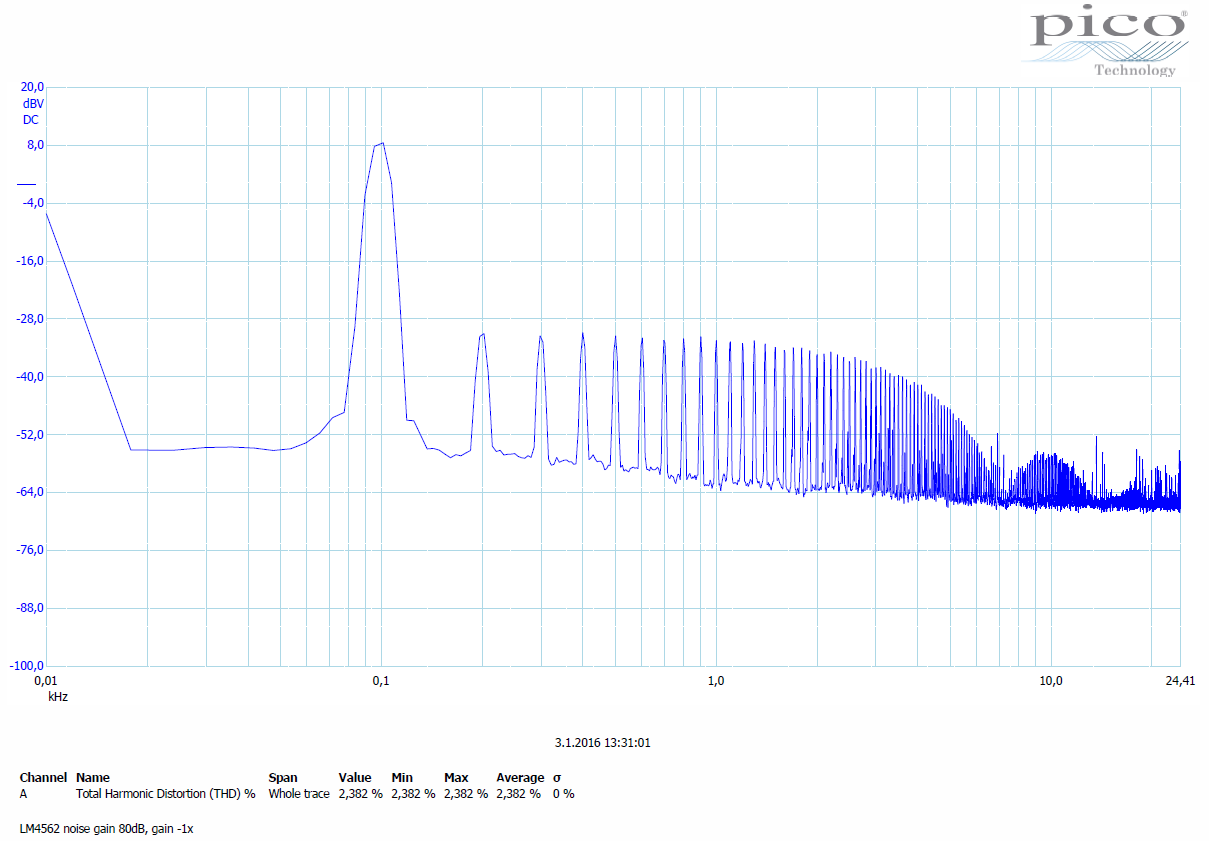The height and width of the screenshot is (841, 1209).
Task: Click the 'kHz' frequency unit label
Action: [58, 696]
